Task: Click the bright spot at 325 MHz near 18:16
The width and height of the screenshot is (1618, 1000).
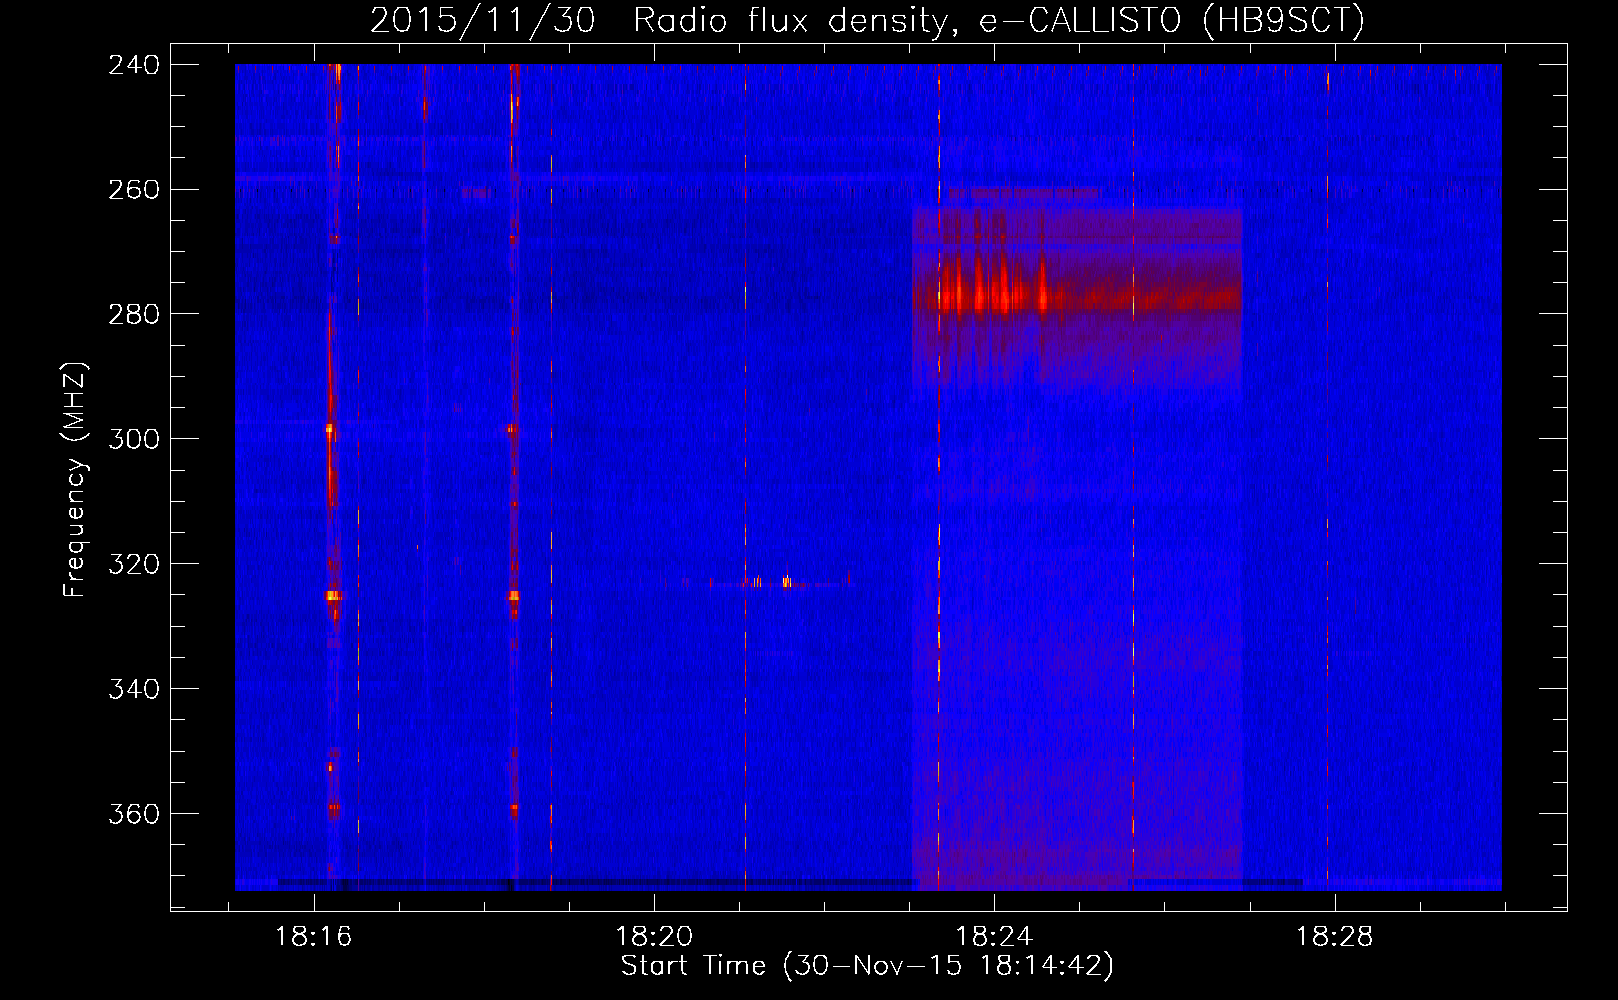Action: [332, 596]
